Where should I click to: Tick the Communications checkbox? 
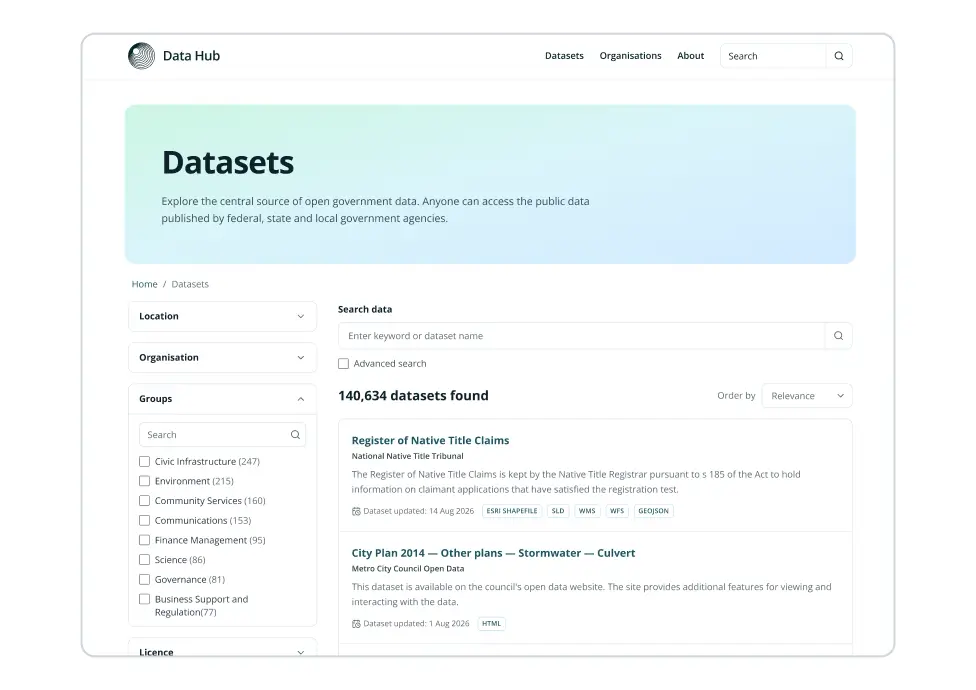click(x=144, y=521)
